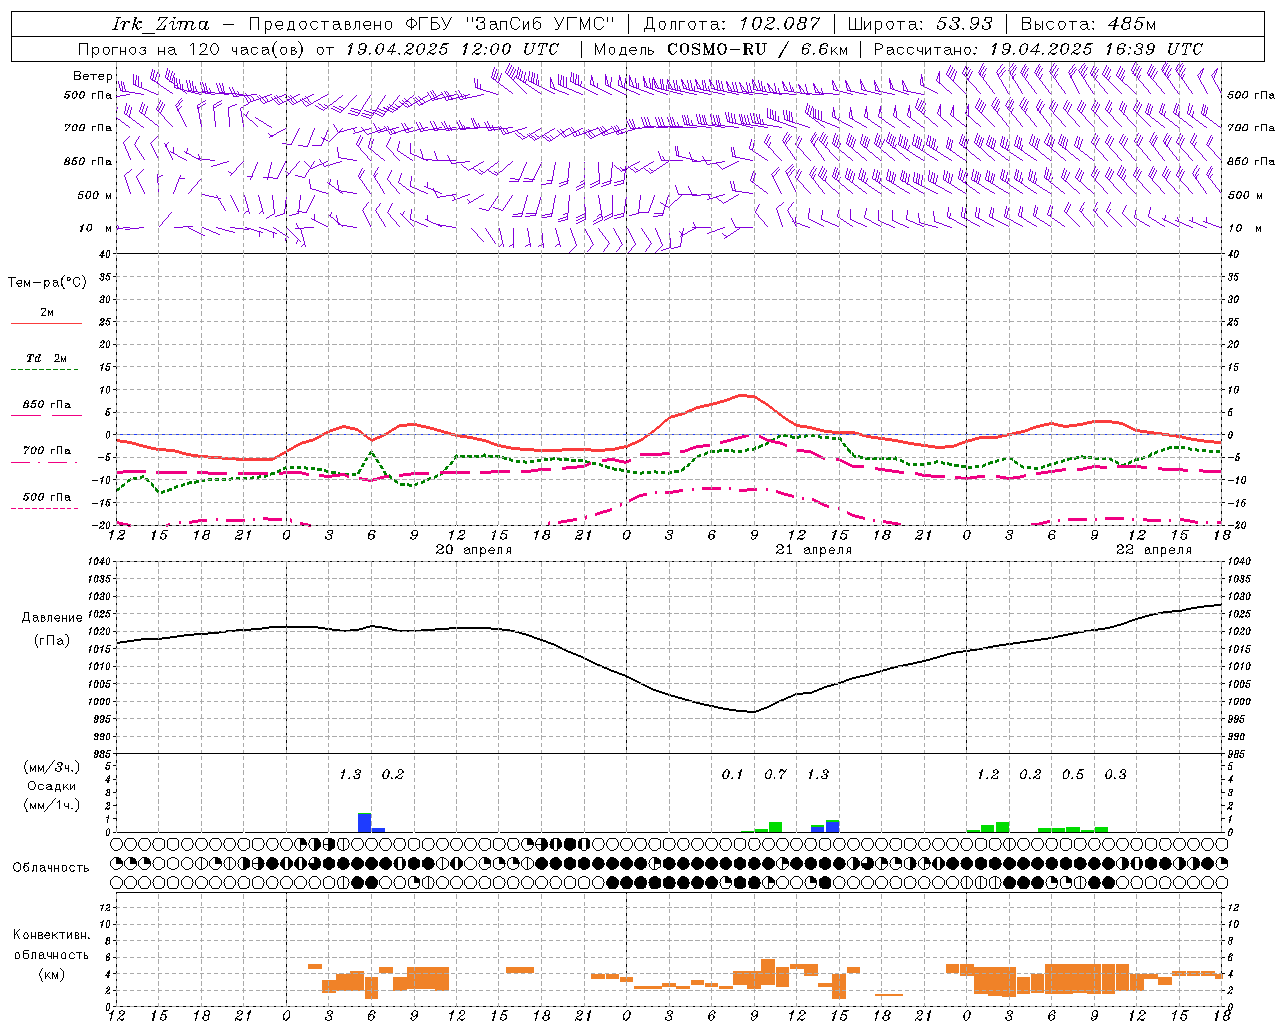Click the "Высота: 485м" elevation text
The height and width of the screenshot is (1024, 1280).
coord(1088,24)
